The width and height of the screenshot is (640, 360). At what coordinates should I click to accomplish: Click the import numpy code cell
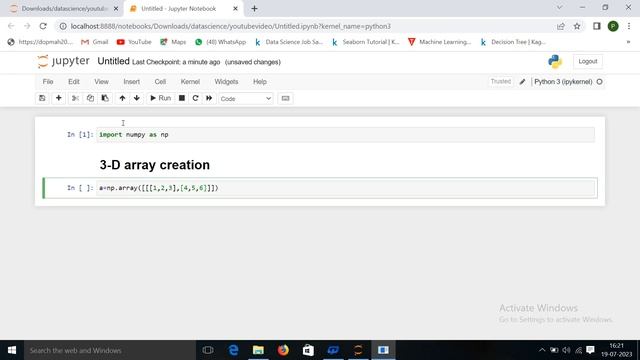[x=345, y=135]
